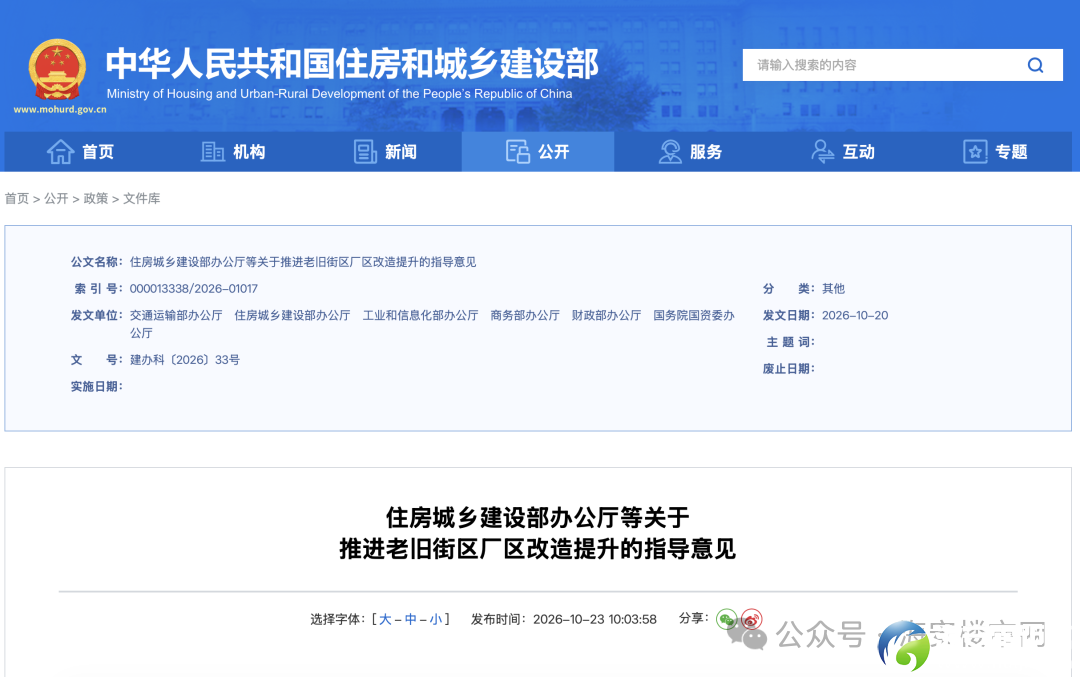Click the document icon beside 公开
This screenshot has width=1080, height=677.
(518, 152)
